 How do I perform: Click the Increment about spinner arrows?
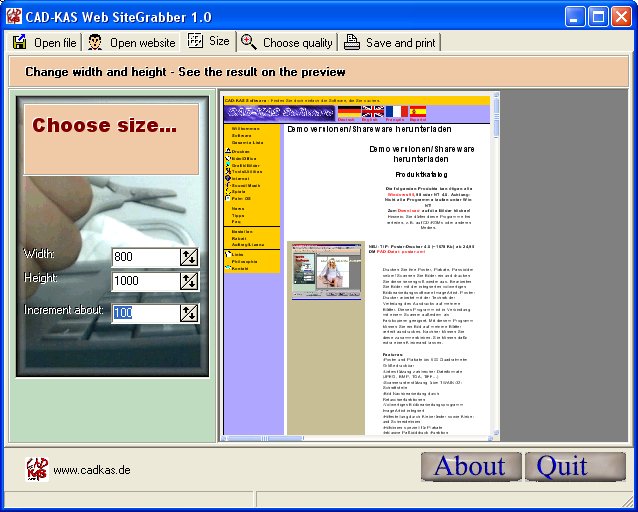(188, 313)
